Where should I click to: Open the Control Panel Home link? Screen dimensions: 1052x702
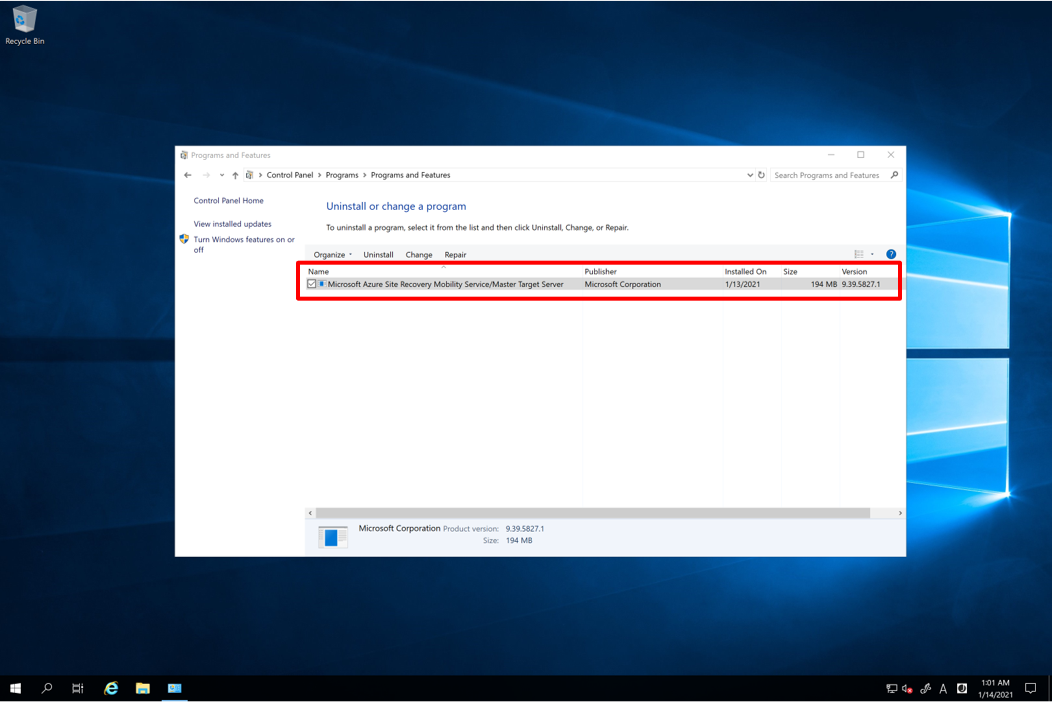[x=229, y=201]
